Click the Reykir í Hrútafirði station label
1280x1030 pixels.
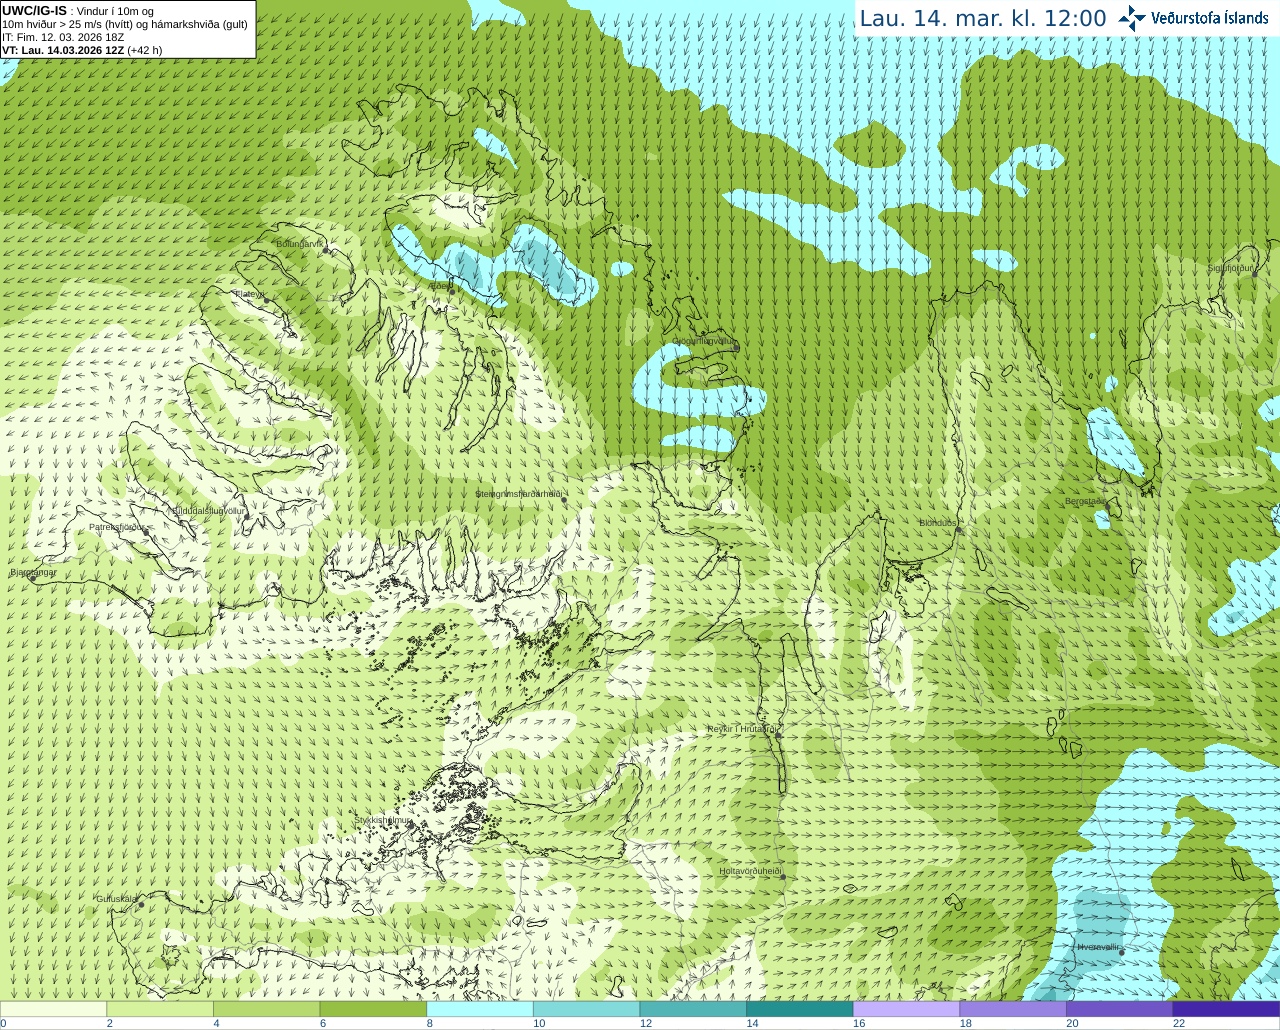coord(741,729)
